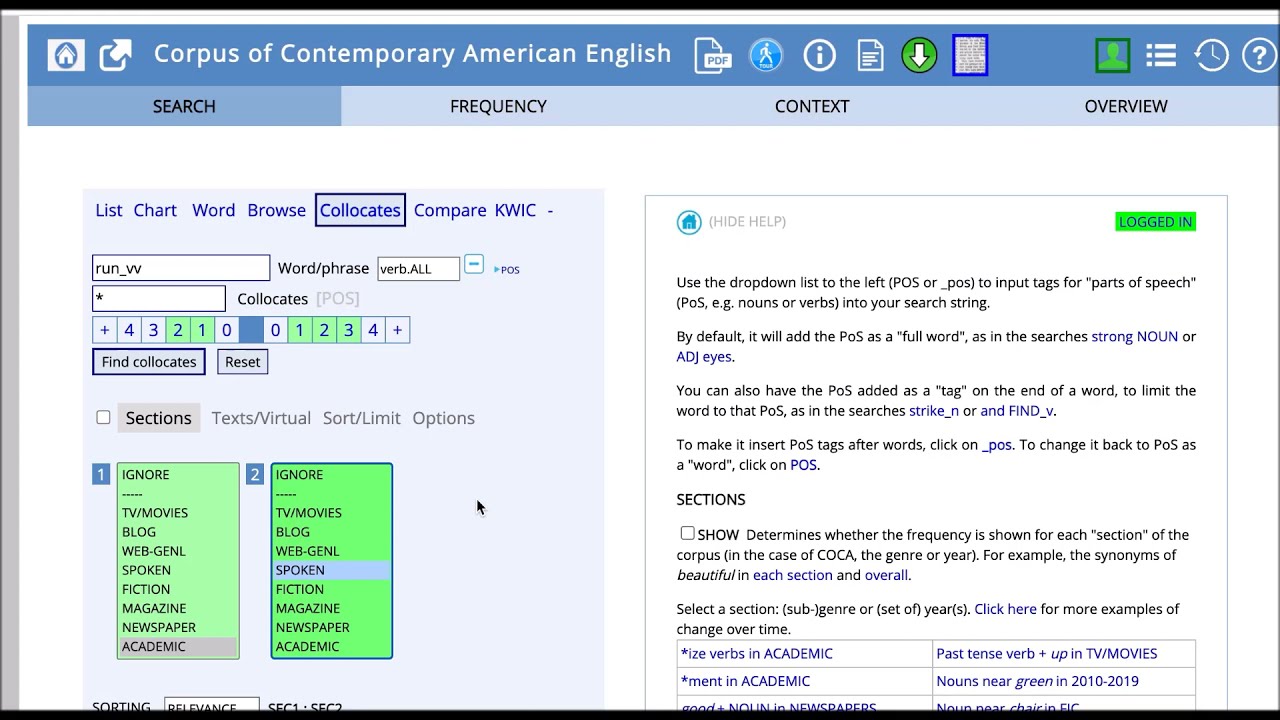Open the strike_n example link

[x=934, y=411]
